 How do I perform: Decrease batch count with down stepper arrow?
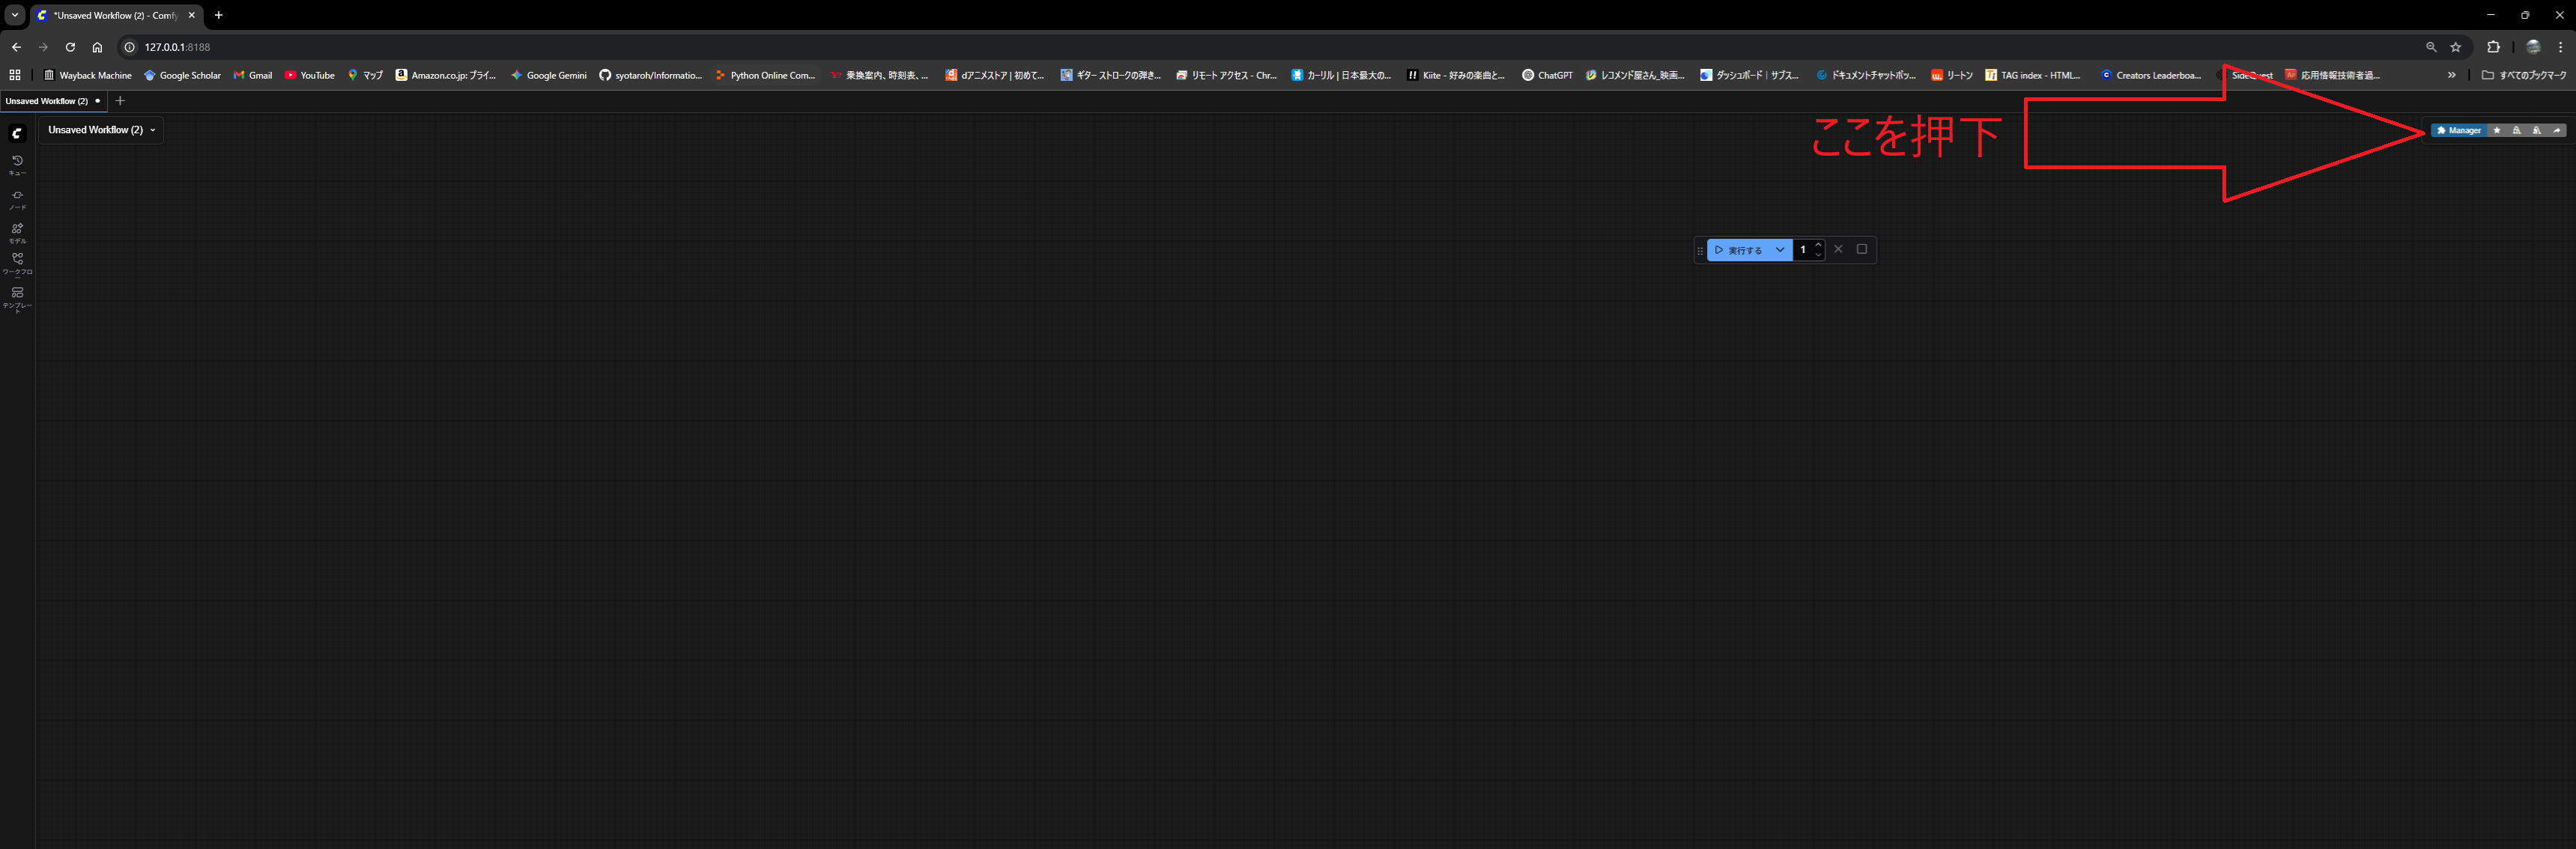tap(1818, 255)
